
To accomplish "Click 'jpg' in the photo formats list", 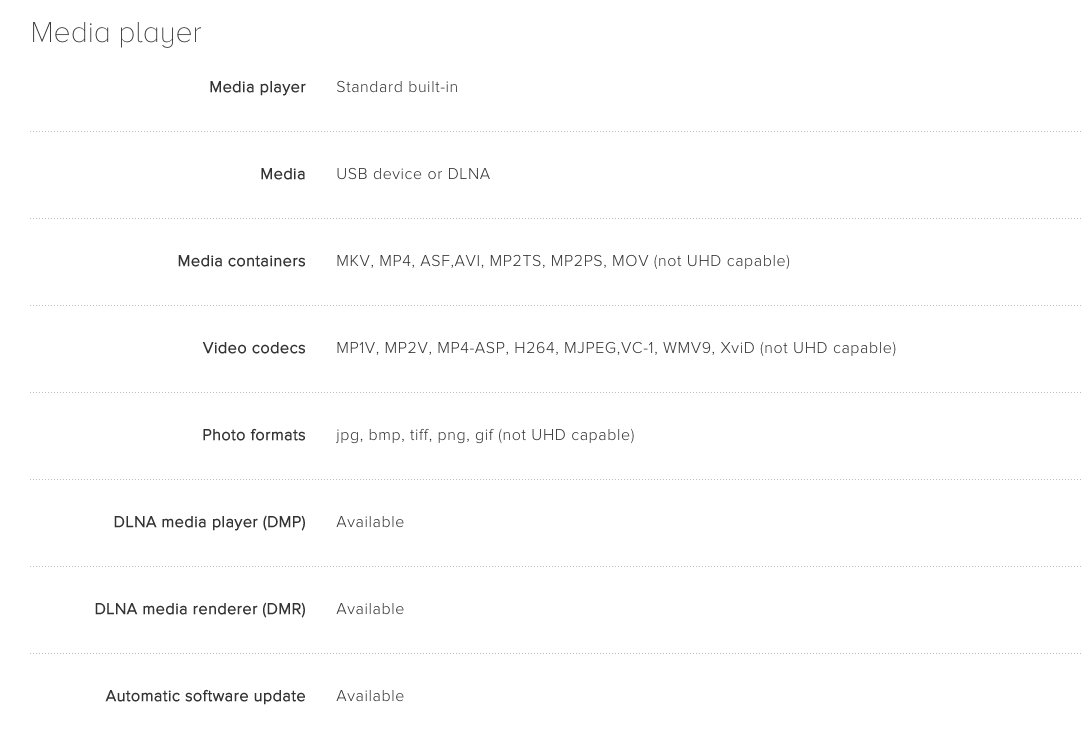I will (347, 435).
